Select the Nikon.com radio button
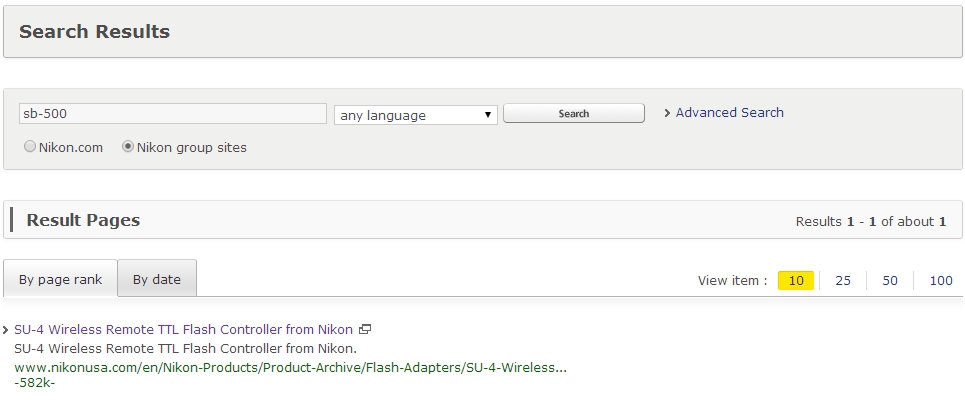 point(30,147)
